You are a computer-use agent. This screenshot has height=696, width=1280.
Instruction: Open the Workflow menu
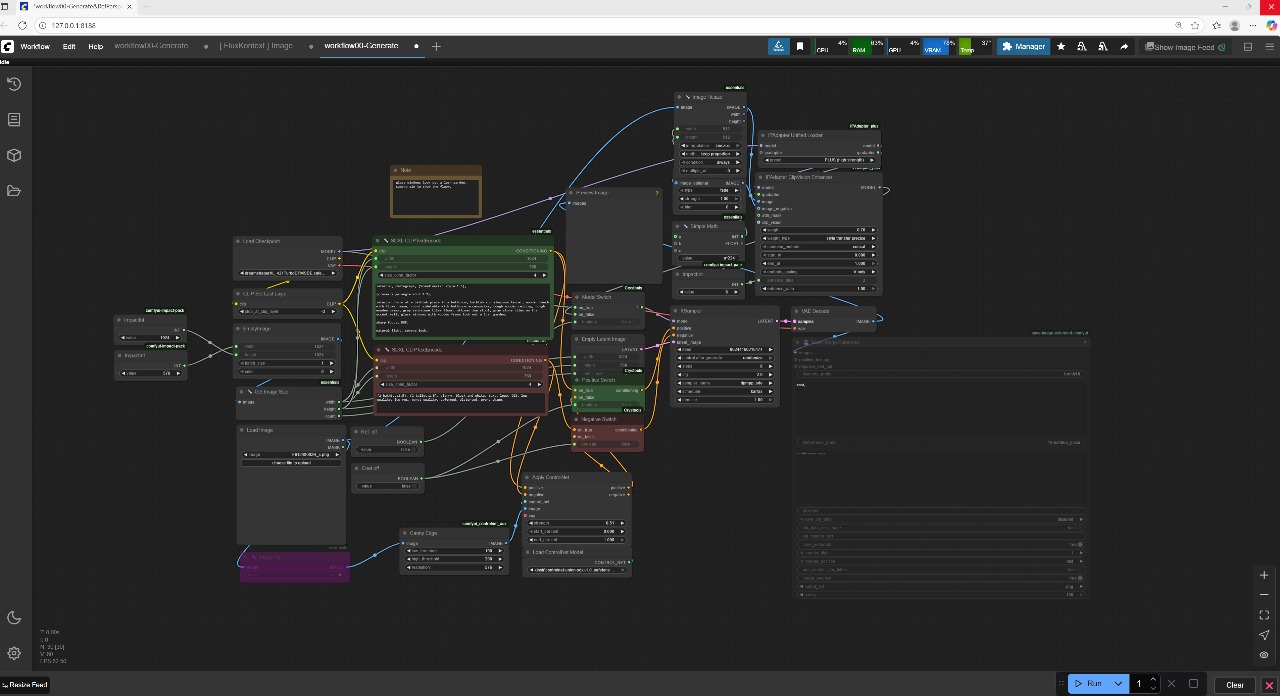pos(35,47)
